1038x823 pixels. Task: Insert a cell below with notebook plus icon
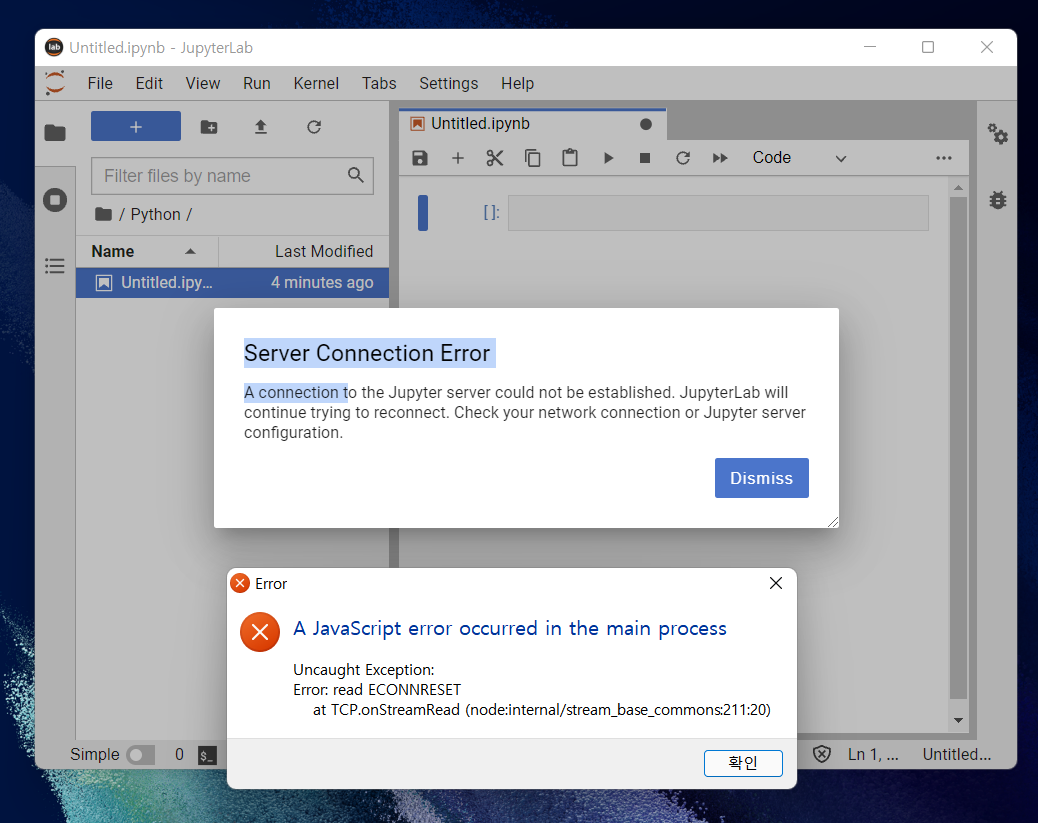pos(457,158)
